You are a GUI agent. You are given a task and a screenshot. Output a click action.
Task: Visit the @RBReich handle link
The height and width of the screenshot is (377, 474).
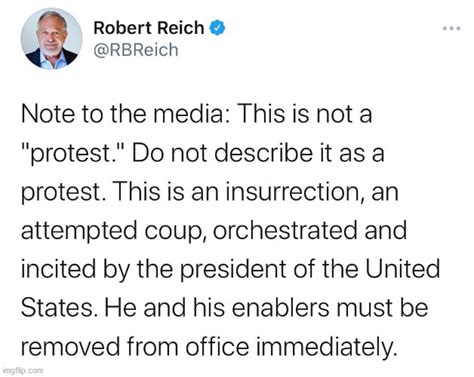pos(136,50)
